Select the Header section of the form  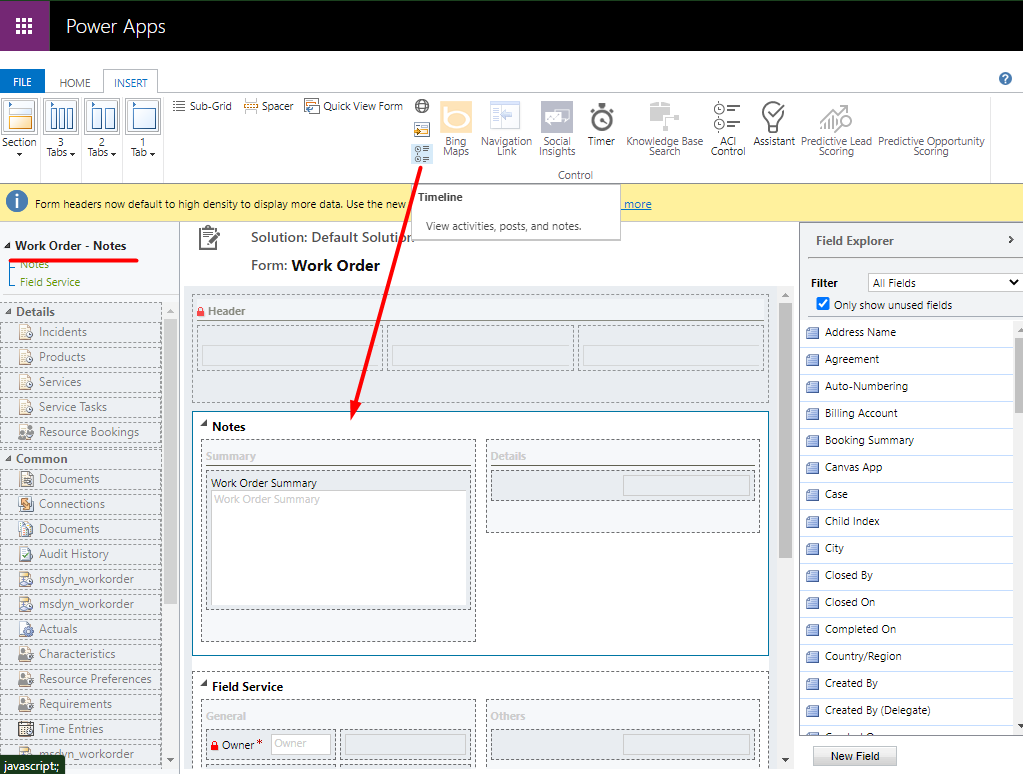pyautogui.click(x=480, y=348)
